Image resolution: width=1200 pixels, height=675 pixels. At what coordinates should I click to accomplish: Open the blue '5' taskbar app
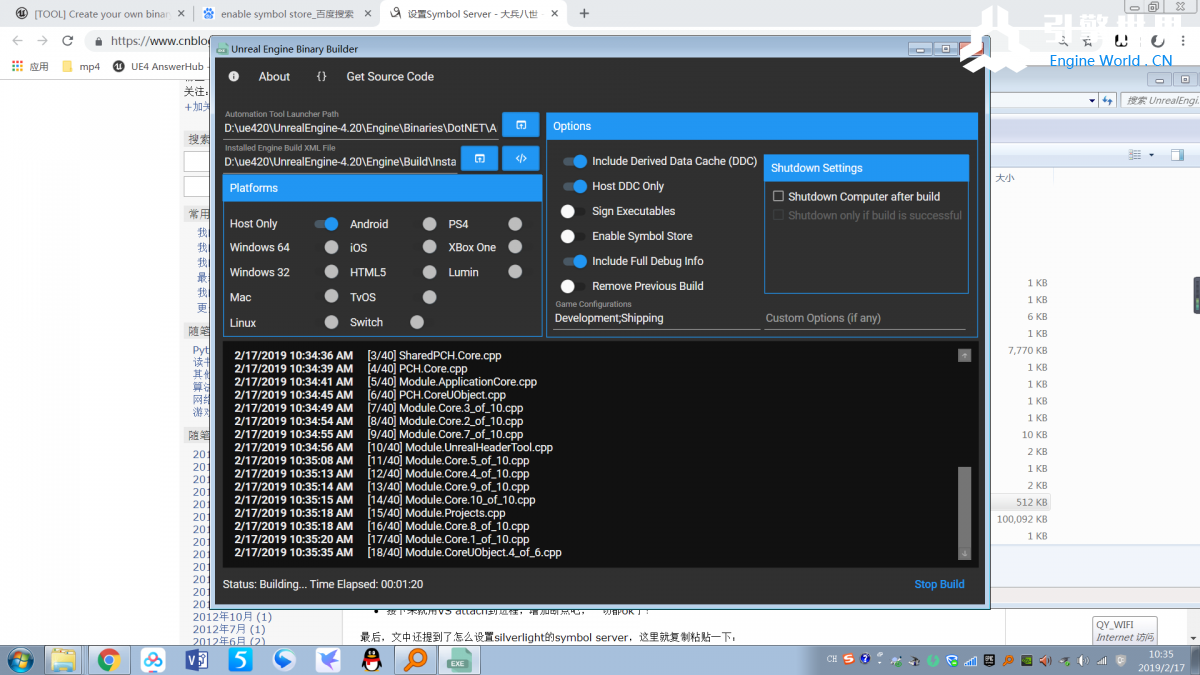pos(240,660)
